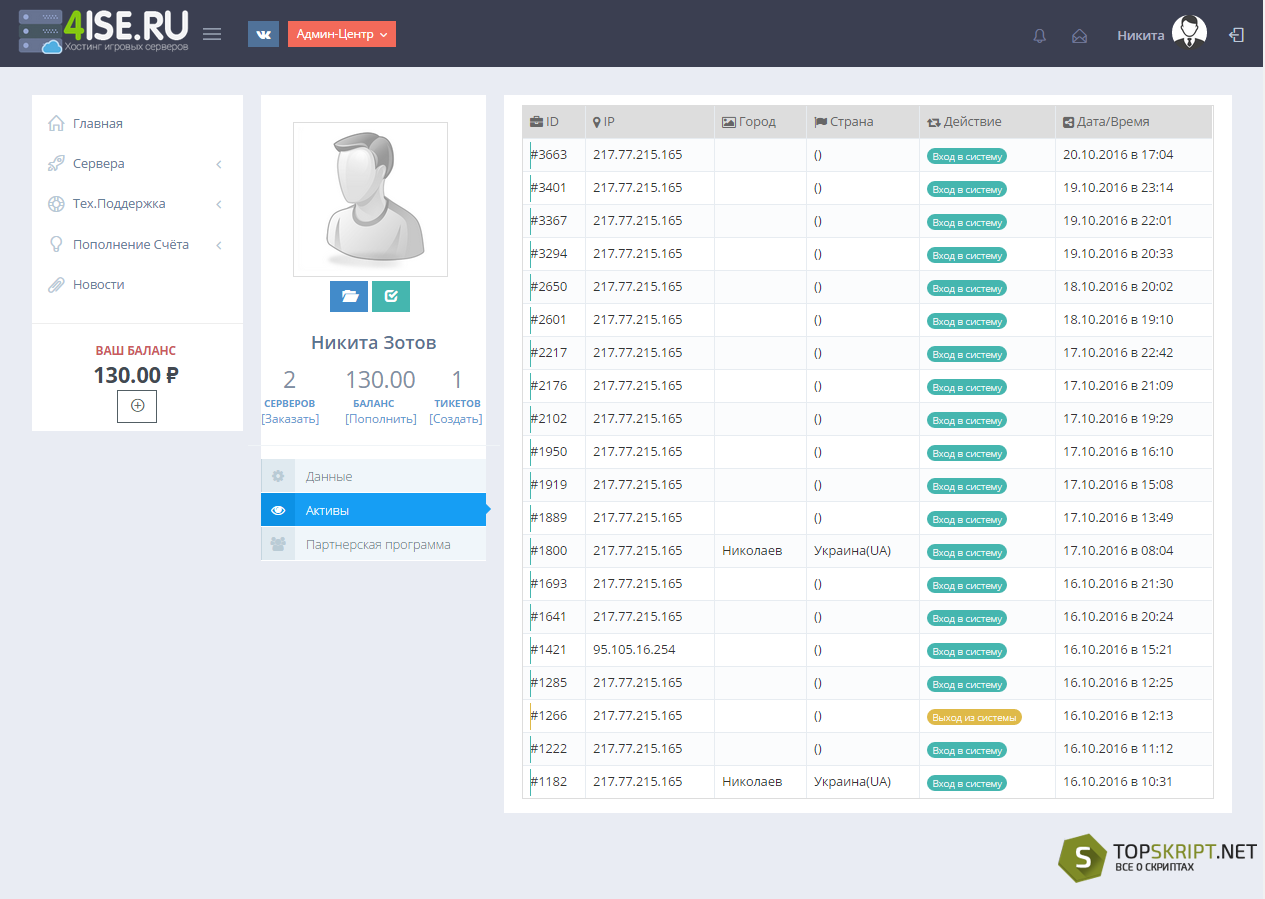This screenshot has width=1265, height=899.
Task: Click the gear icon of Данные tab
Action: click(278, 476)
